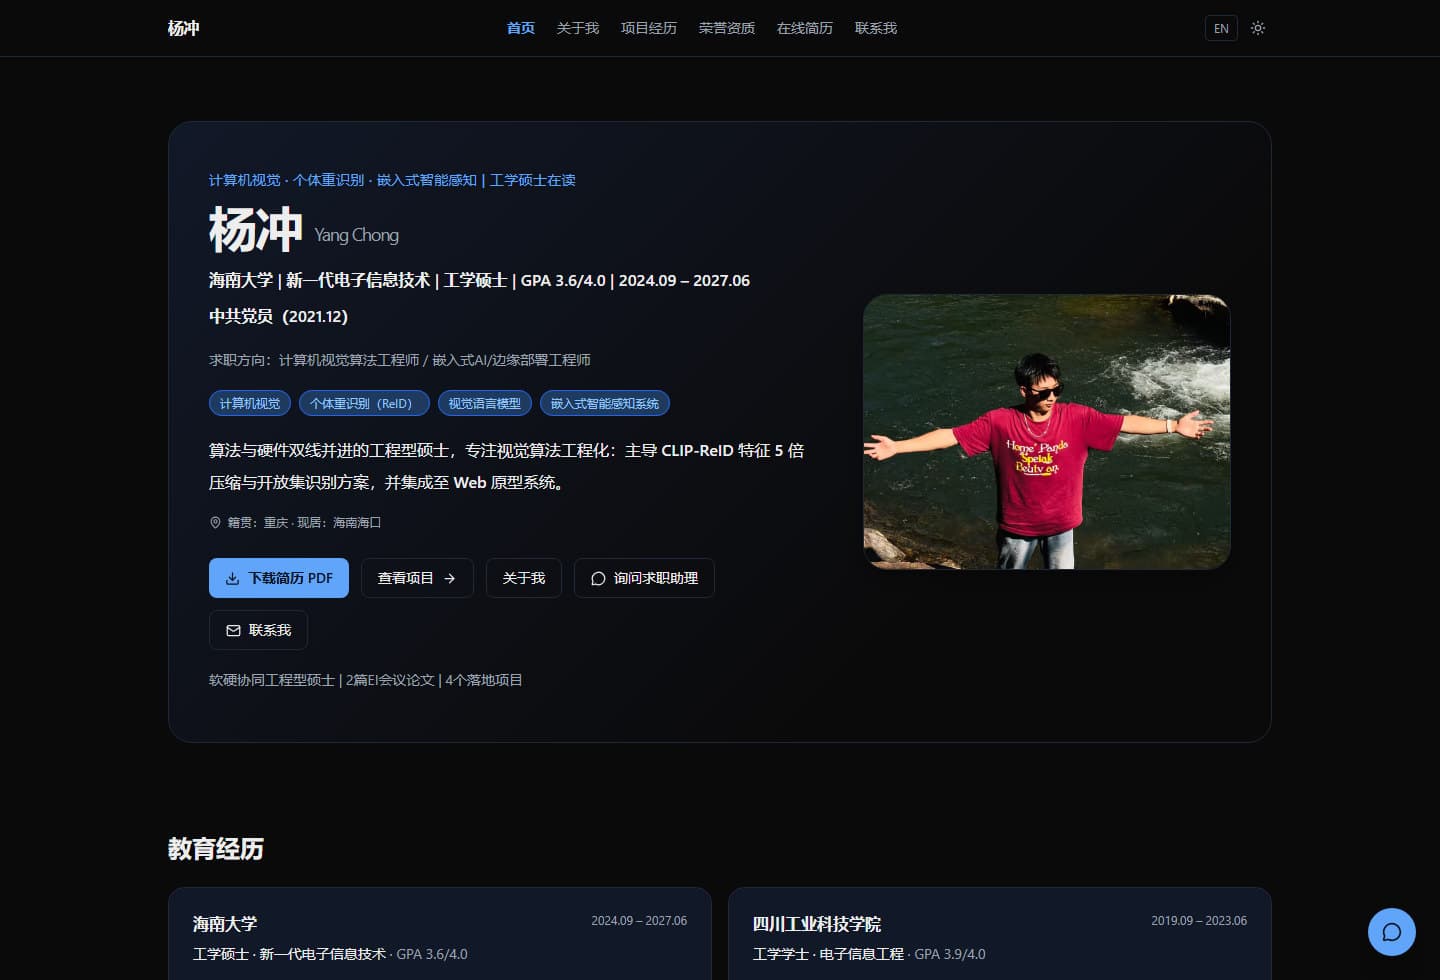The width and height of the screenshot is (1440, 980).
Task: Open the profile photo of the man
Action: (x=1047, y=432)
